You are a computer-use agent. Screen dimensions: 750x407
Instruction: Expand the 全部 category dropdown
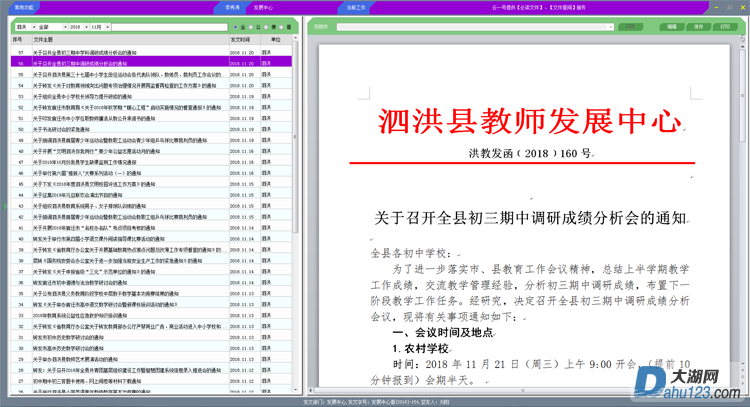tap(53, 27)
